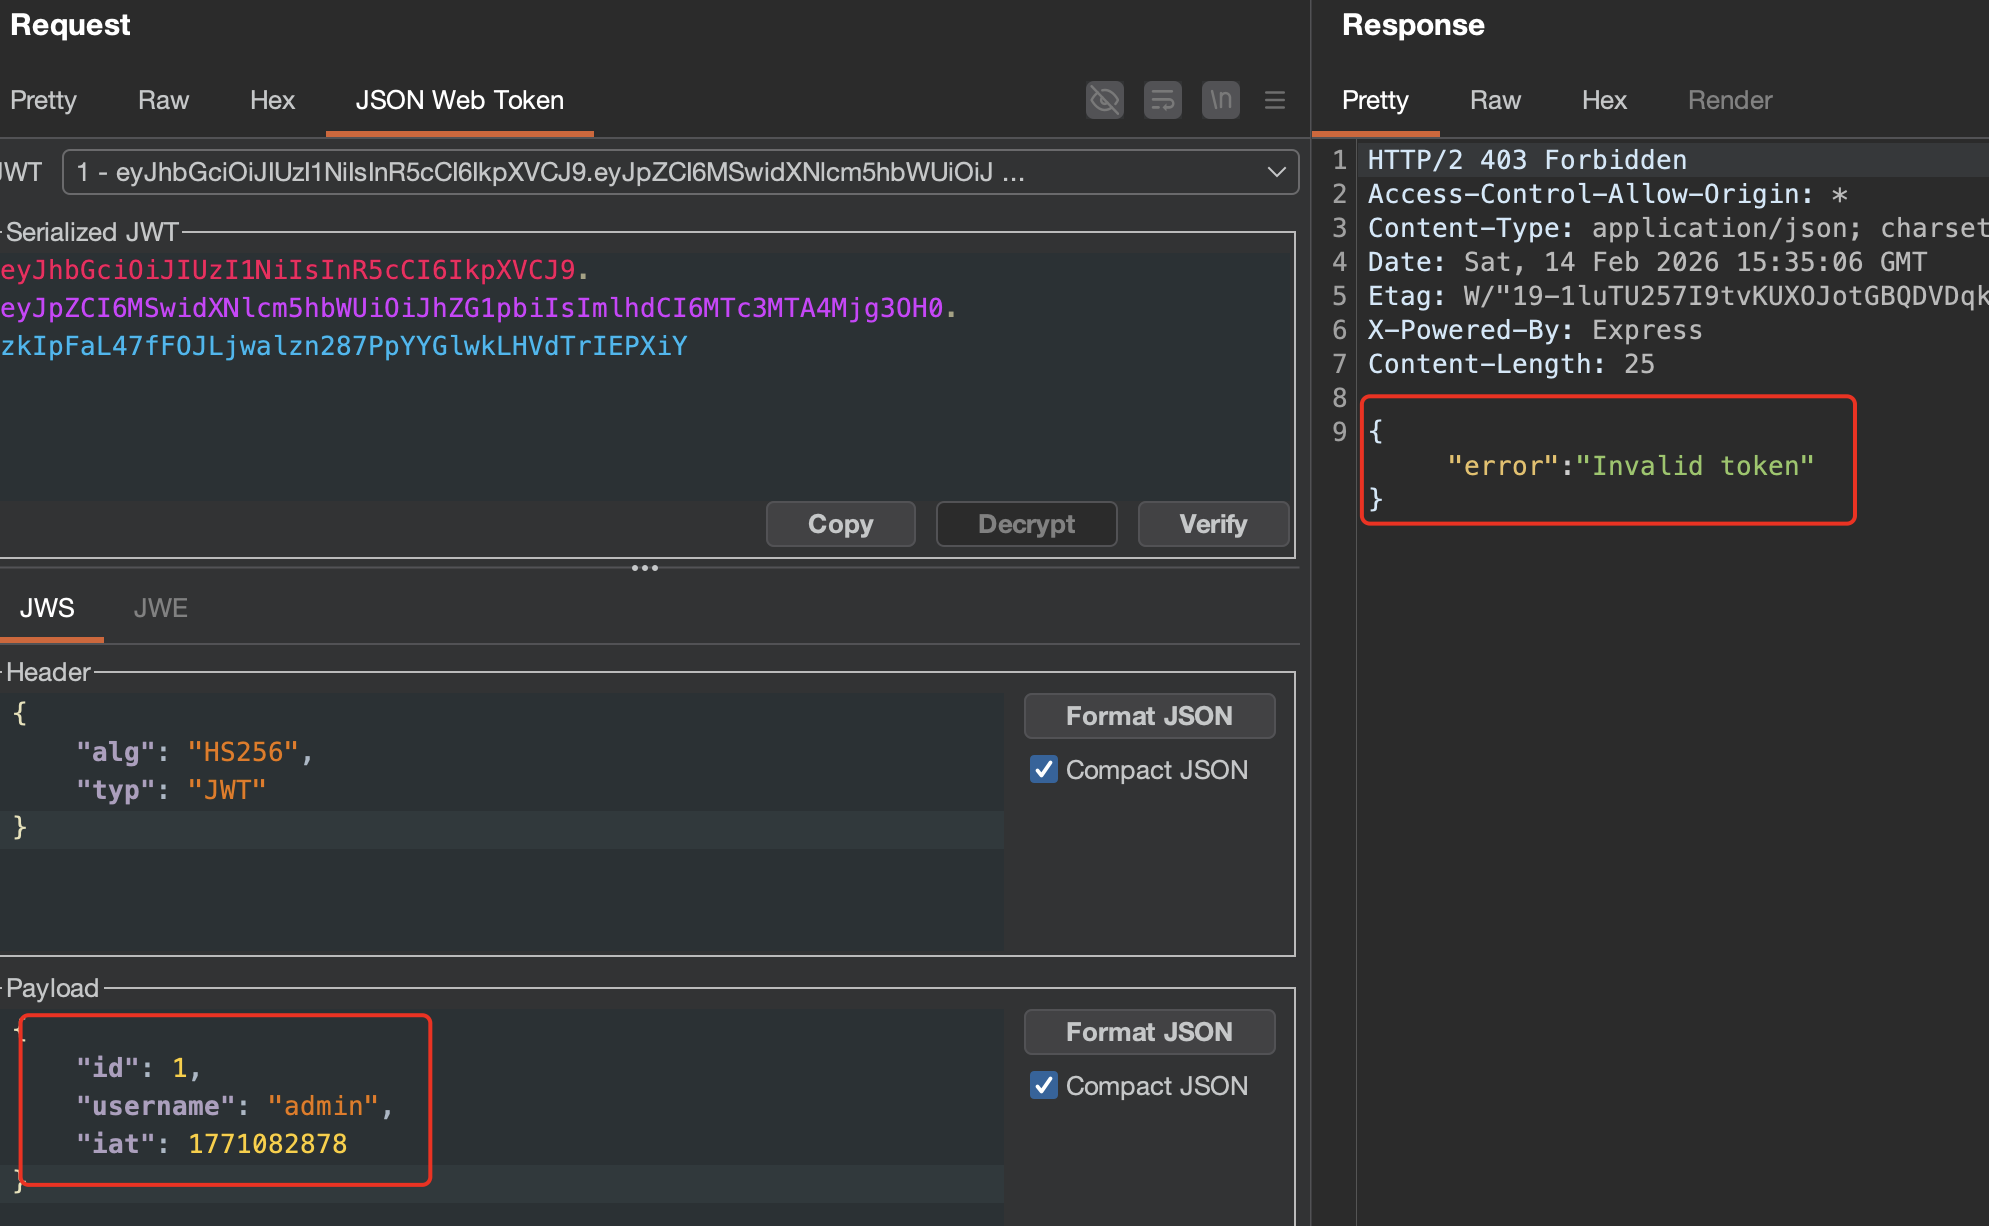Switch to the response Raw tab
Screen dimensions: 1989x1226
click(1495, 100)
